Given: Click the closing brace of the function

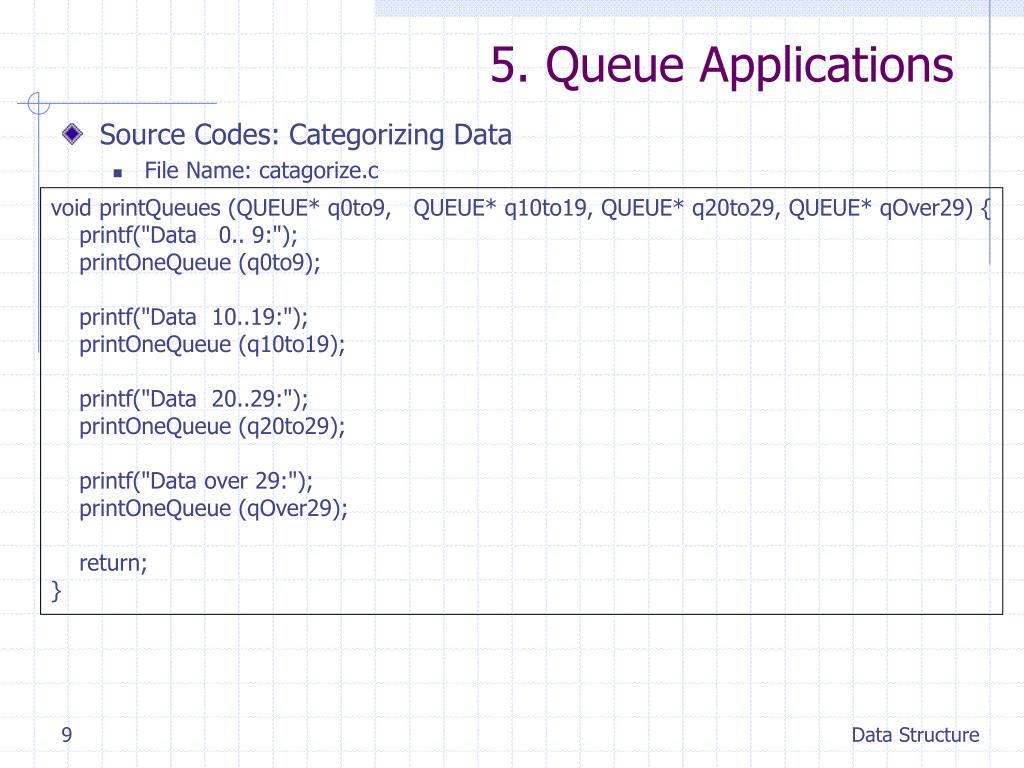Looking at the screenshot, I should tap(56, 591).
